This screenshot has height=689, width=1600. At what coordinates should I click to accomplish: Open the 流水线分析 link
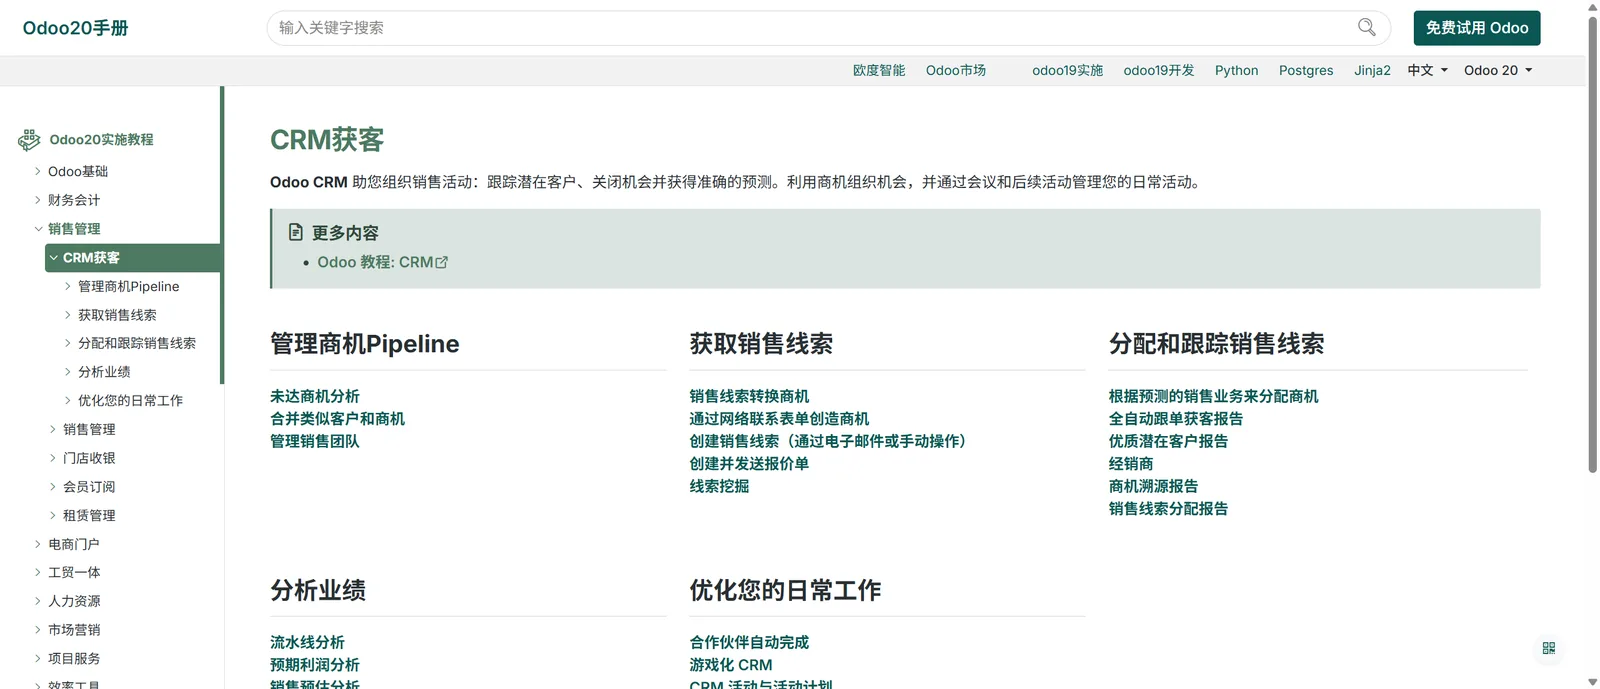pyautogui.click(x=307, y=642)
